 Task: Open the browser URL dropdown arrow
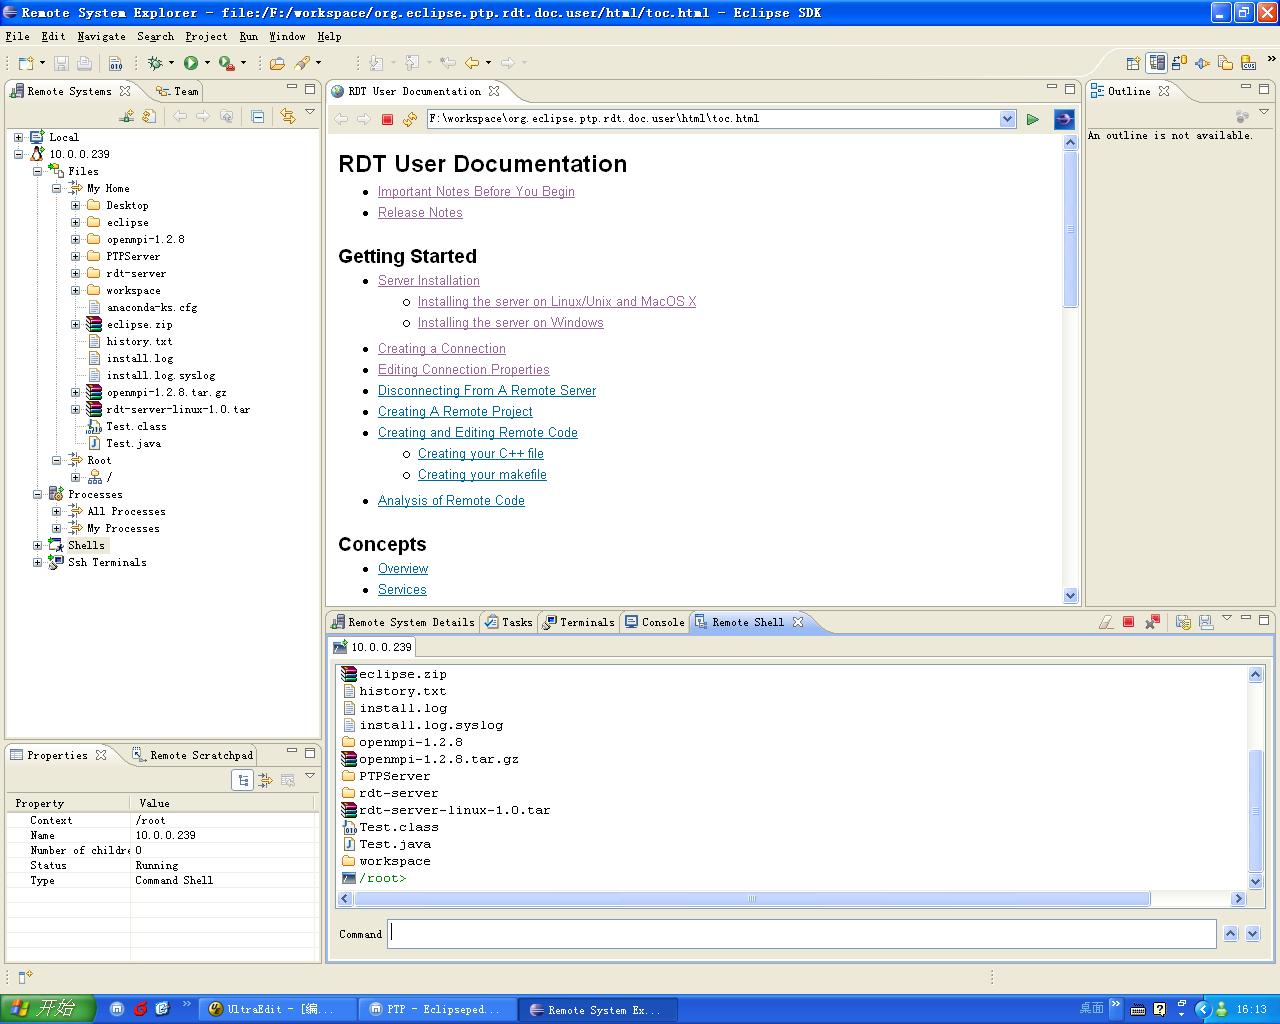point(1007,119)
